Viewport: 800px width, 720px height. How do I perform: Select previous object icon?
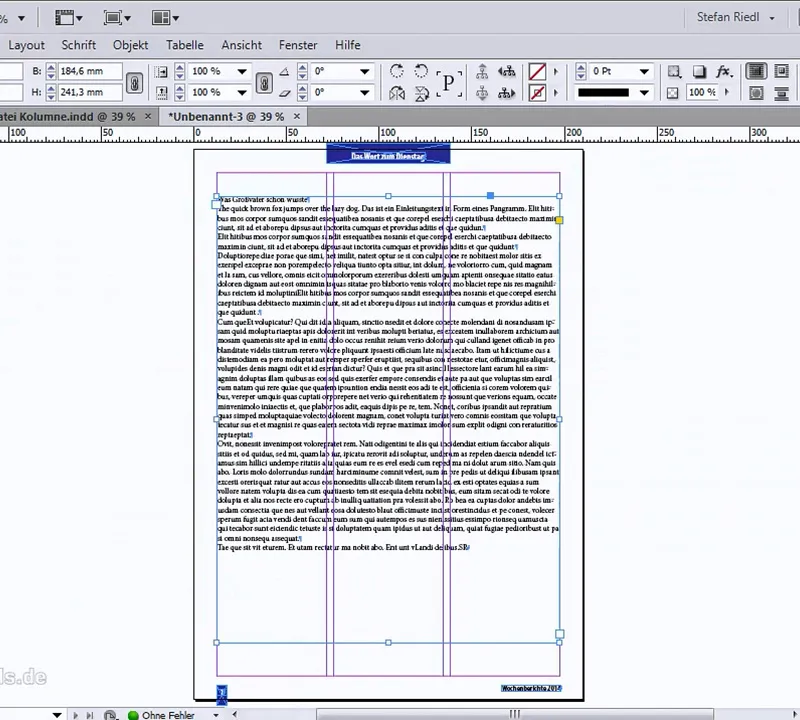pyautogui.click(x=506, y=71)
